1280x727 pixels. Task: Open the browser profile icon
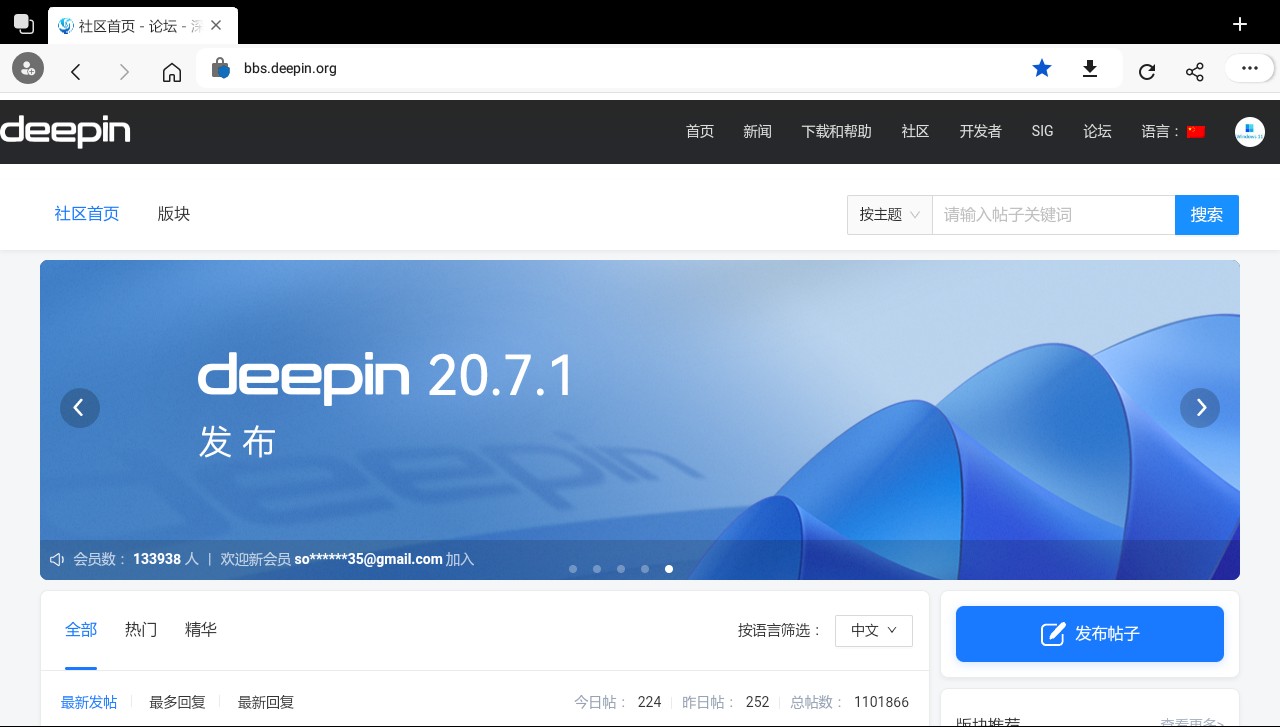pos(28,68)
